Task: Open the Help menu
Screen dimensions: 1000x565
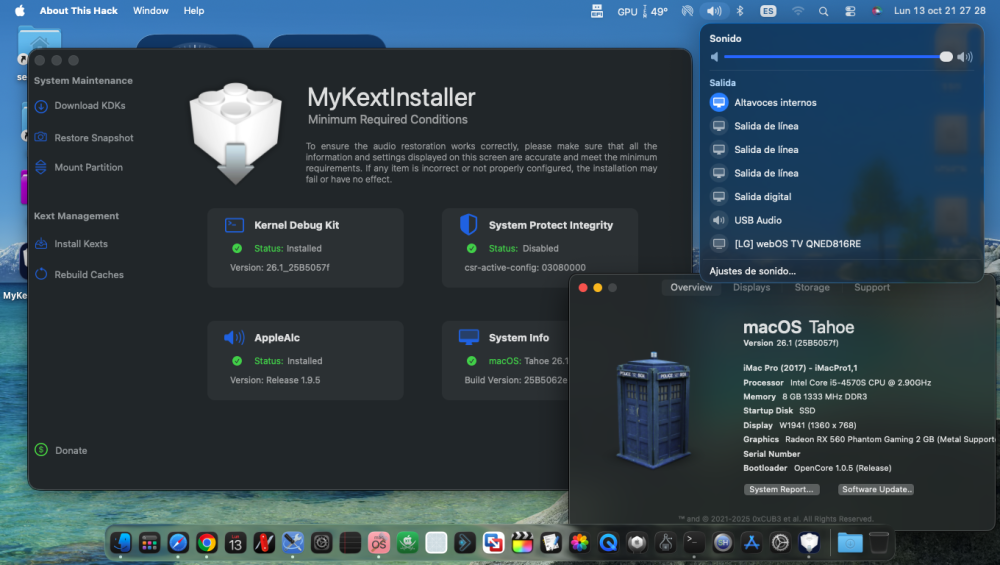Action: [194, 11]
